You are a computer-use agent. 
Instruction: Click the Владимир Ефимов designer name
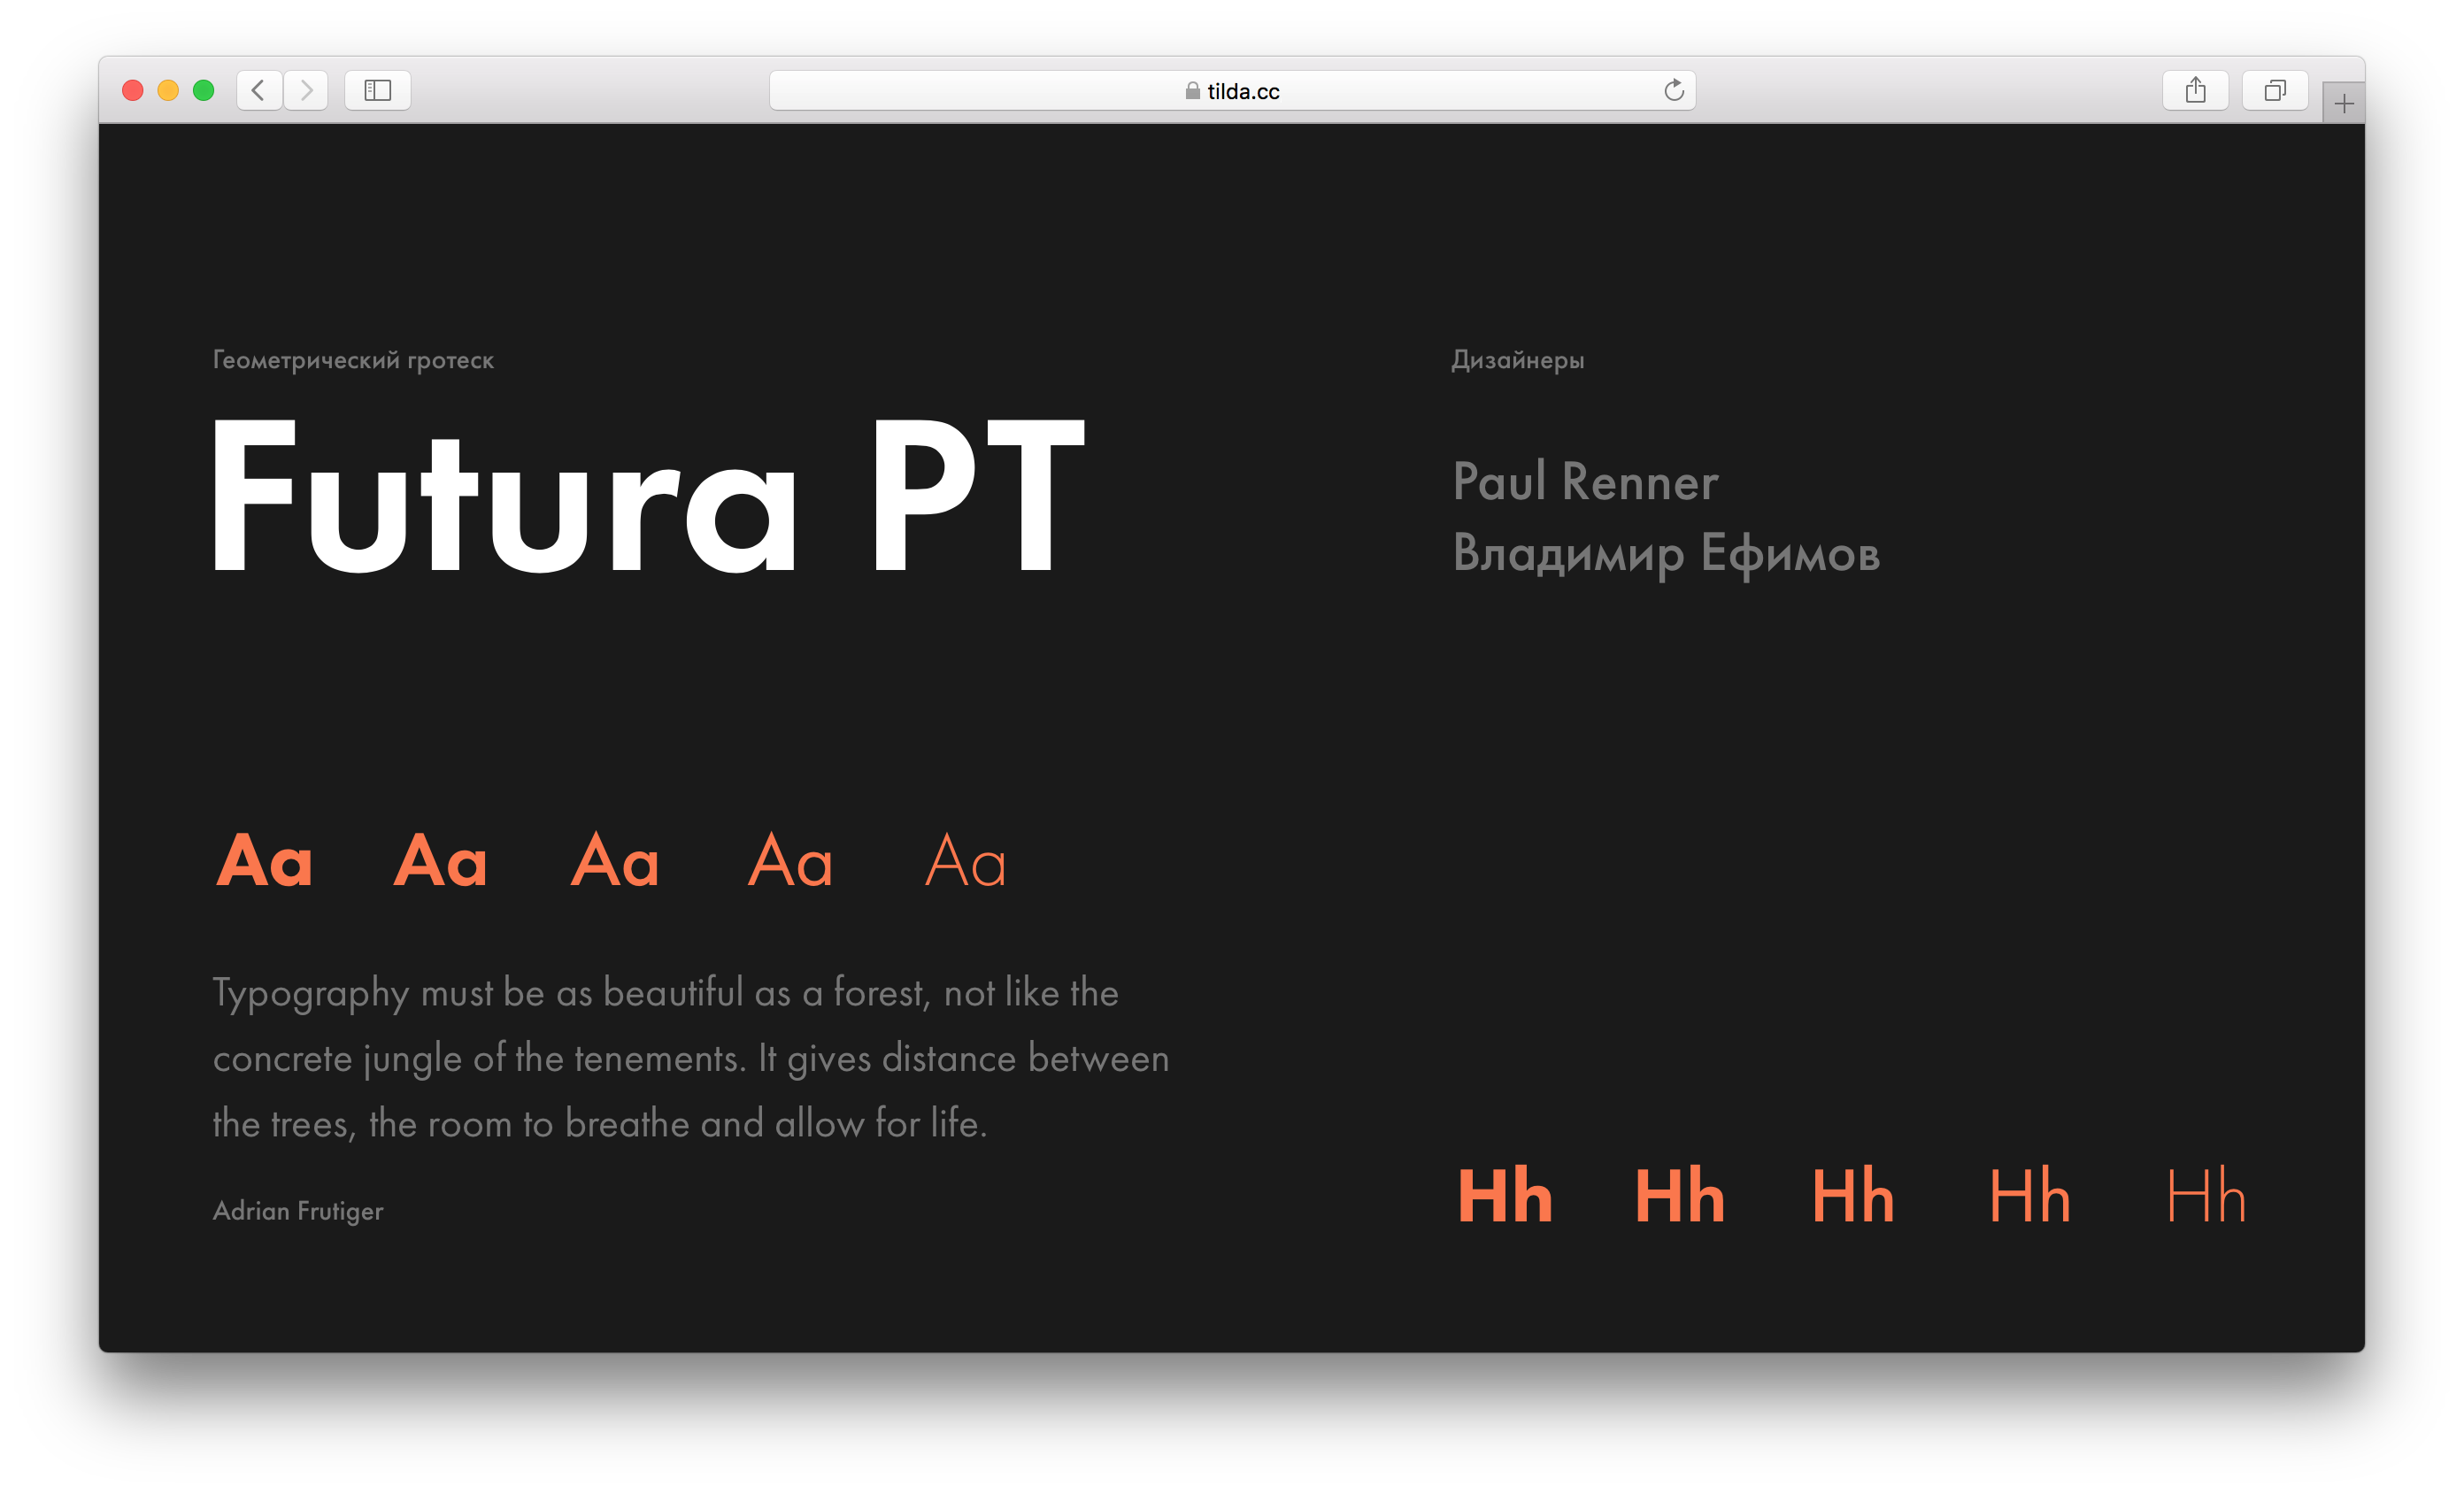(x=1665, y=554)
